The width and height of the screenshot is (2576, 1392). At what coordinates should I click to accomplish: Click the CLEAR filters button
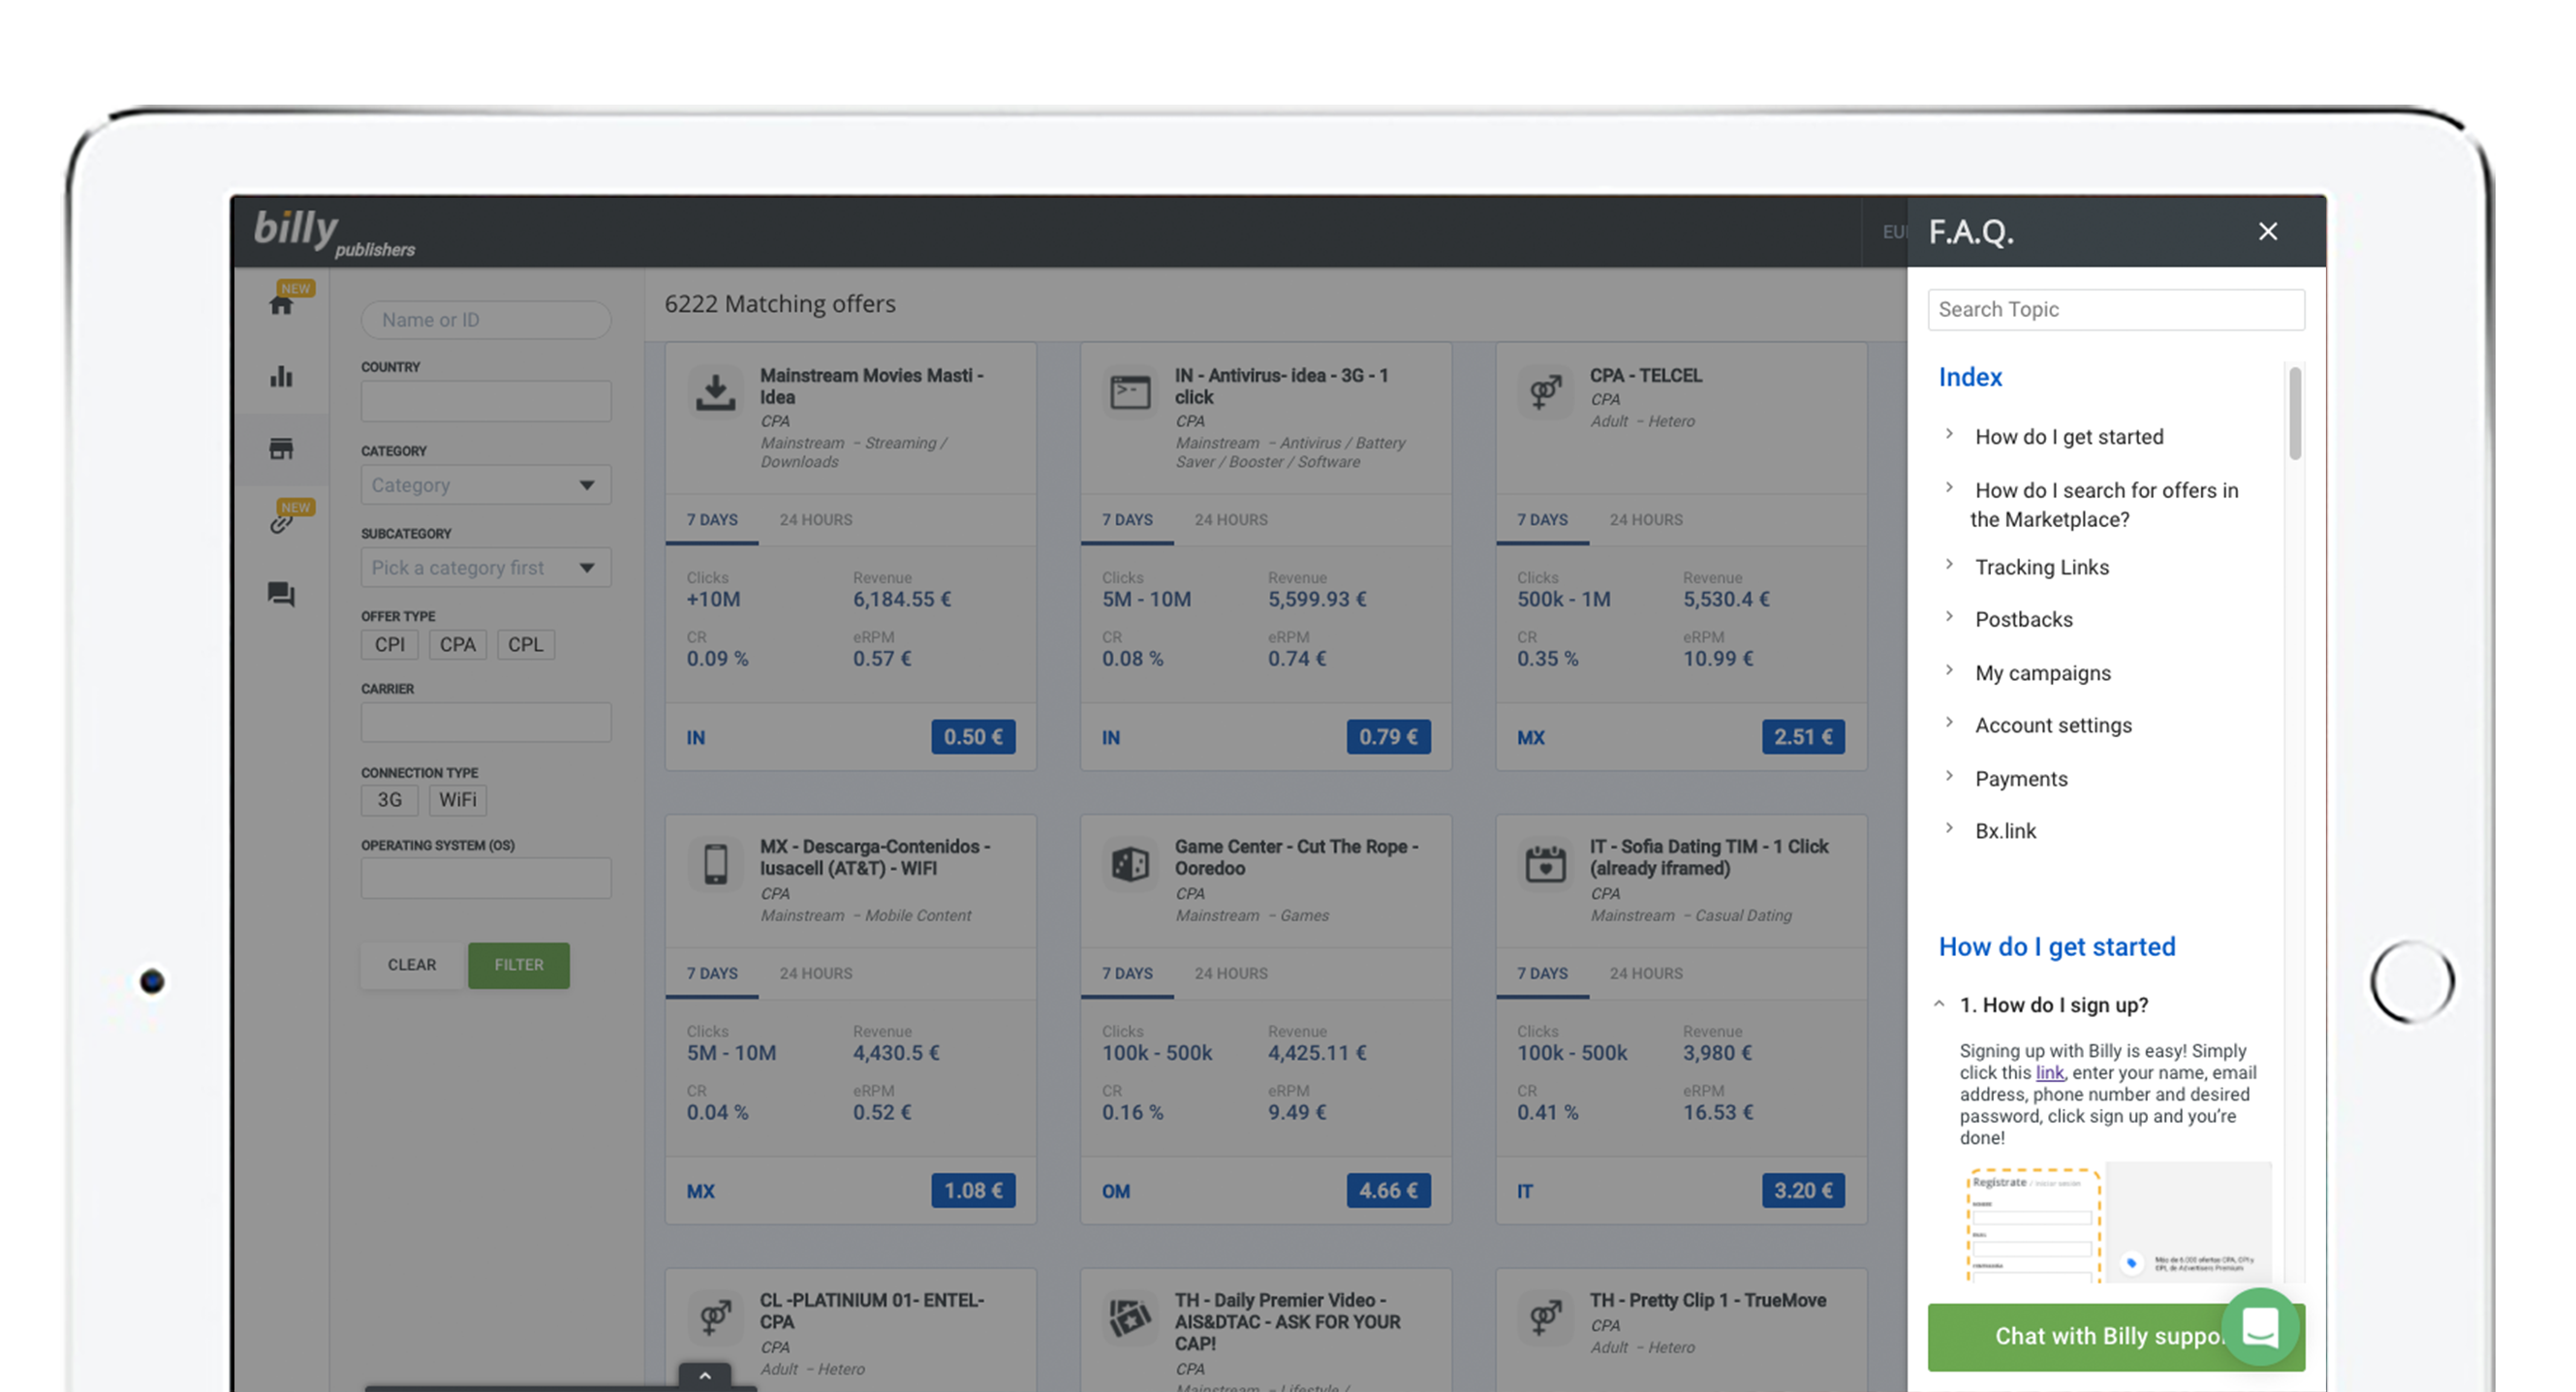412,965
